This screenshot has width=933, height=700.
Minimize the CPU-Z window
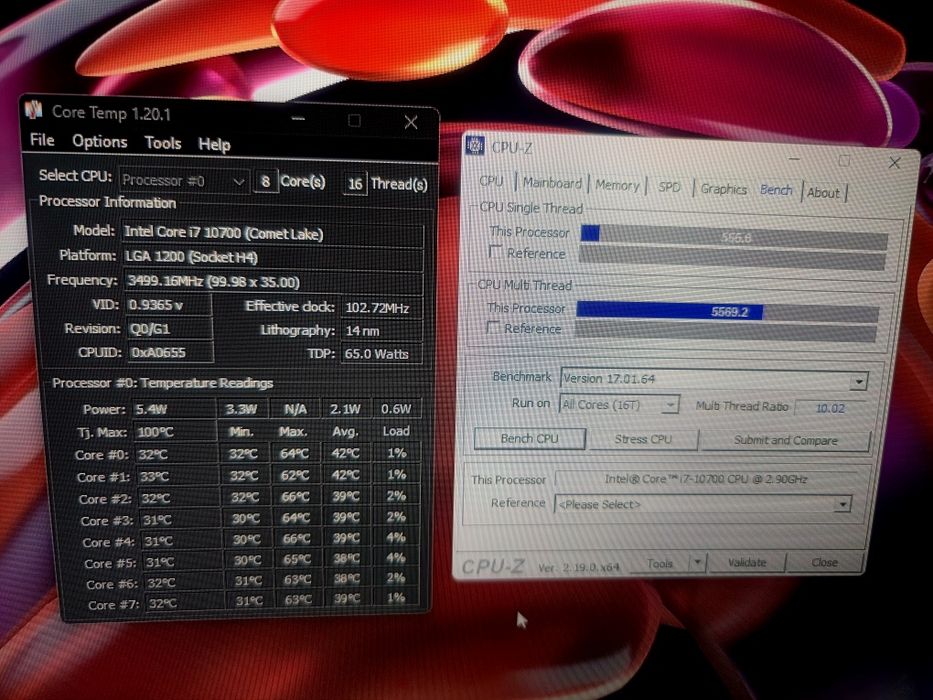(794, 159)
